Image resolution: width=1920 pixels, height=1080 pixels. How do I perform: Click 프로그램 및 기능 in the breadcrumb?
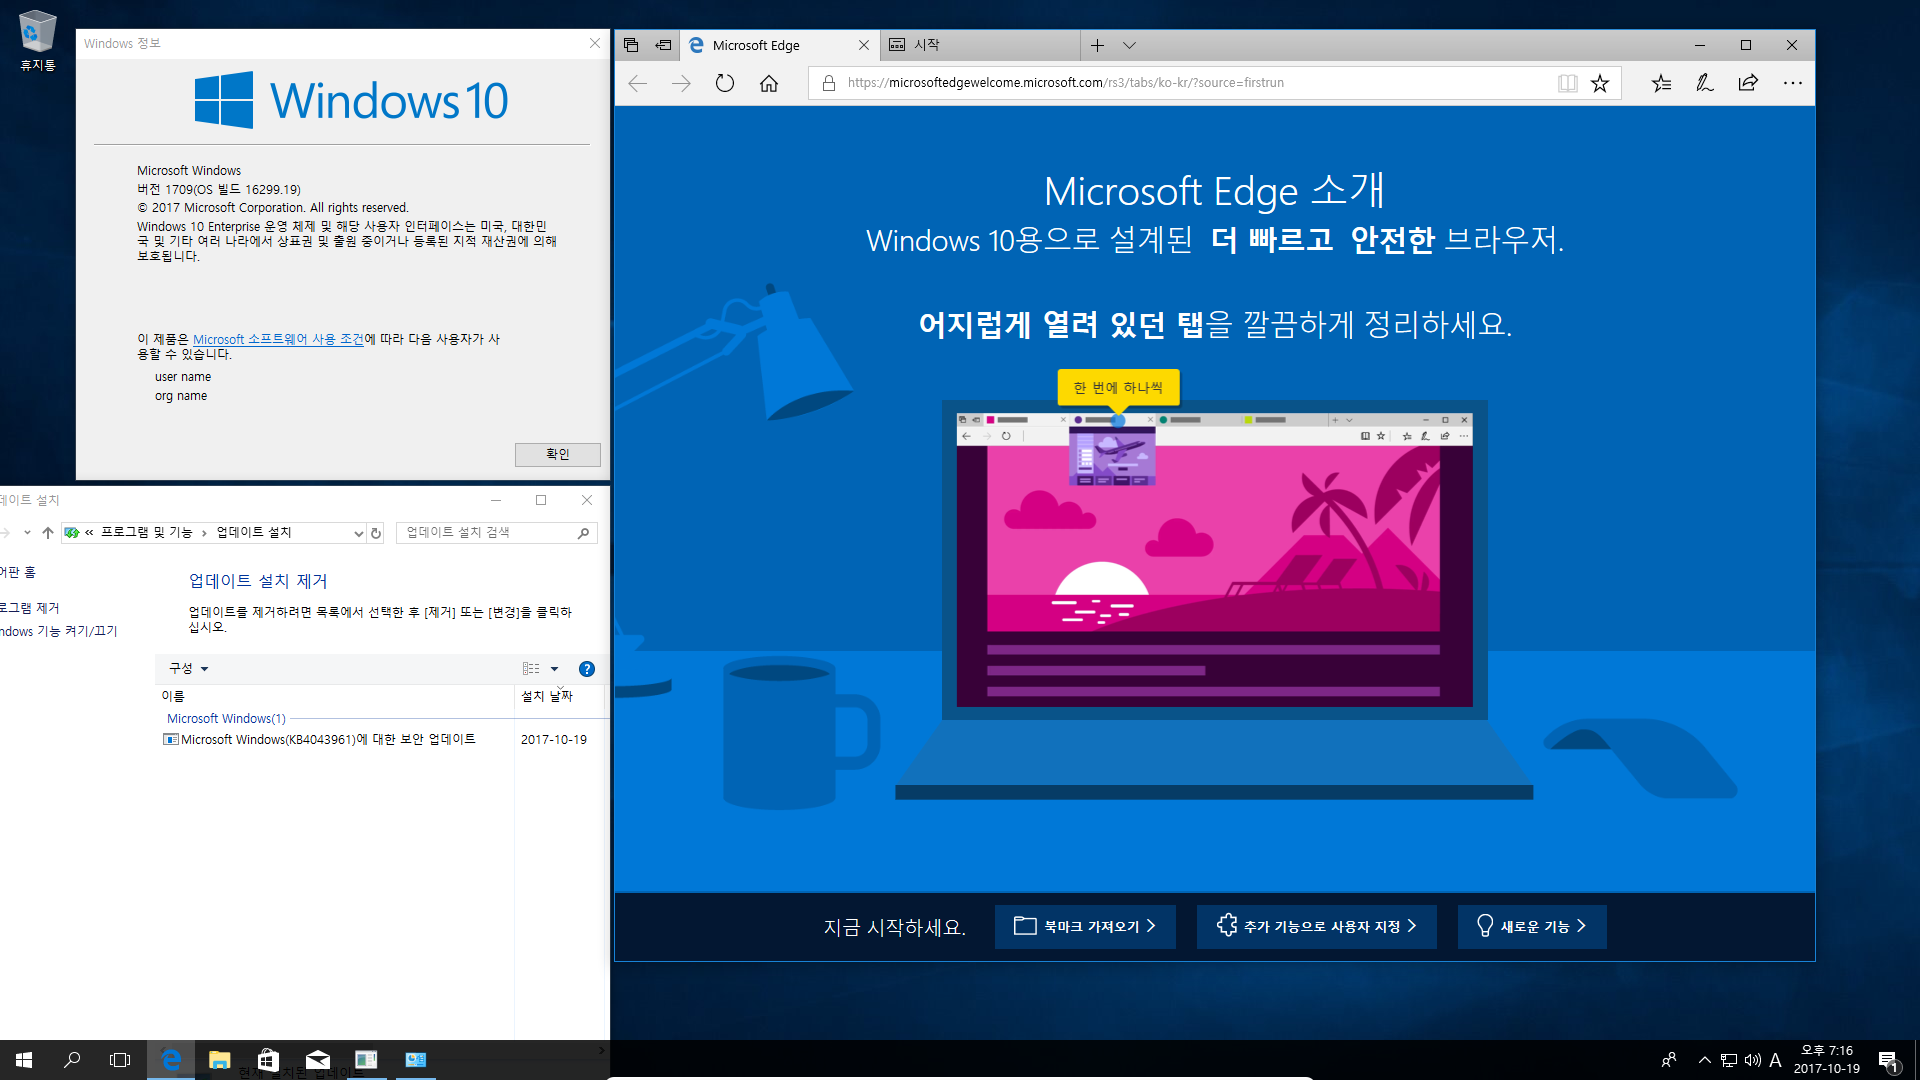[x=146, y=533]
